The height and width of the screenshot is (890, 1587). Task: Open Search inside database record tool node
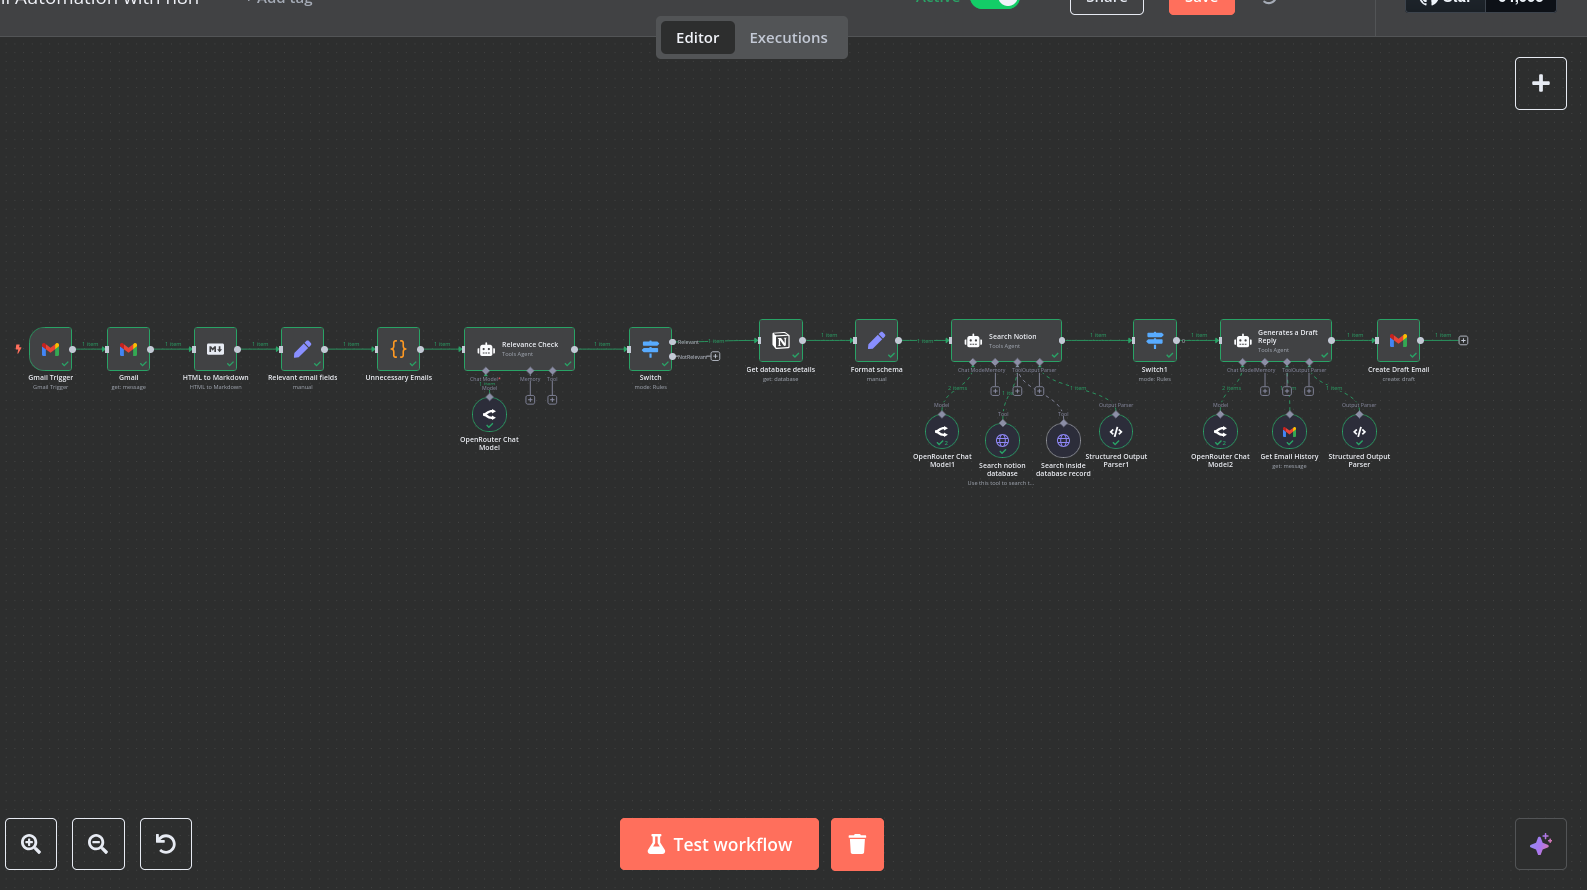click(1063, 440)
